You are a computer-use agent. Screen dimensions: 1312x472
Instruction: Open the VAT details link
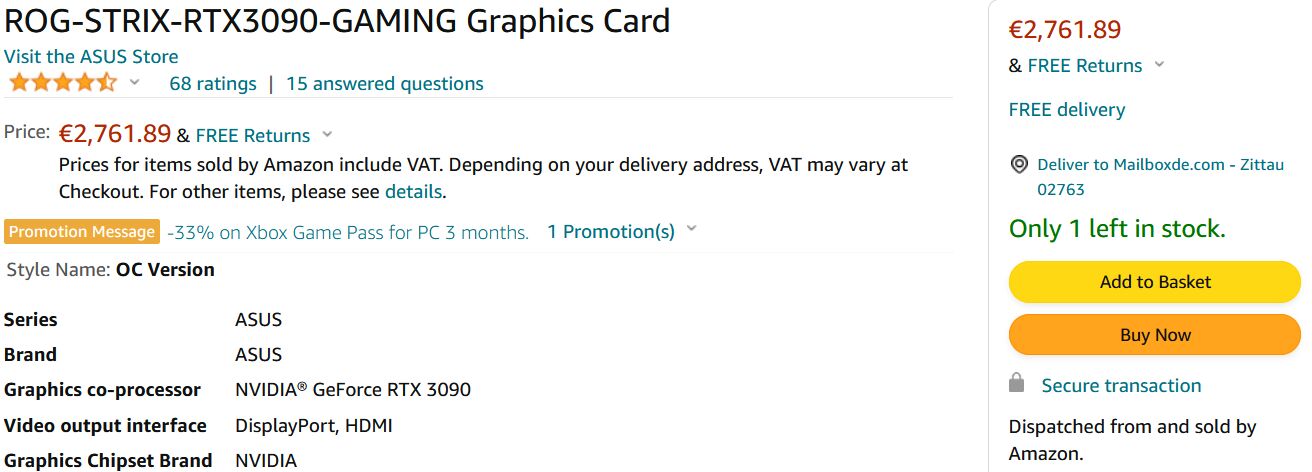click(414, 191)
